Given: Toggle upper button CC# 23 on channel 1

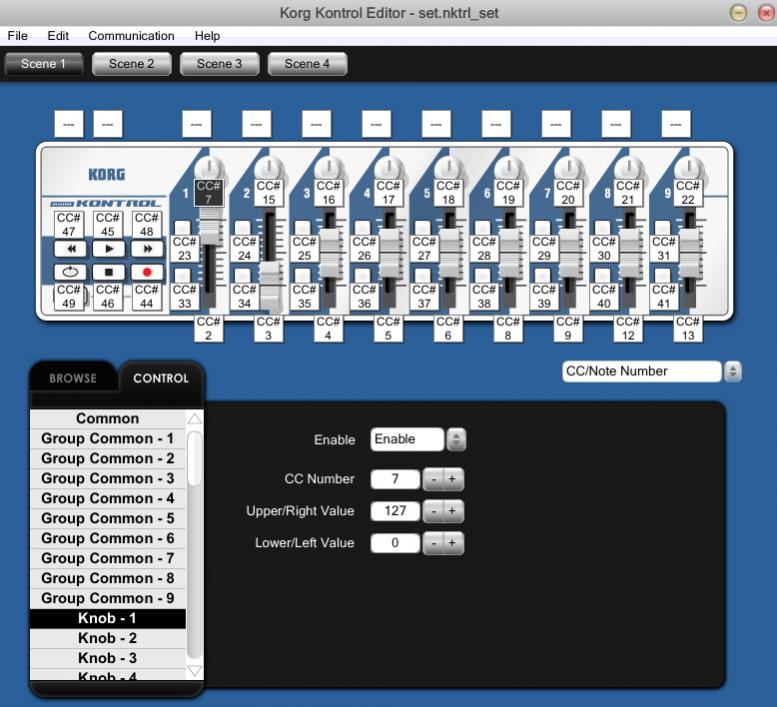Looking at the screenshot, I should click(185, 249).
